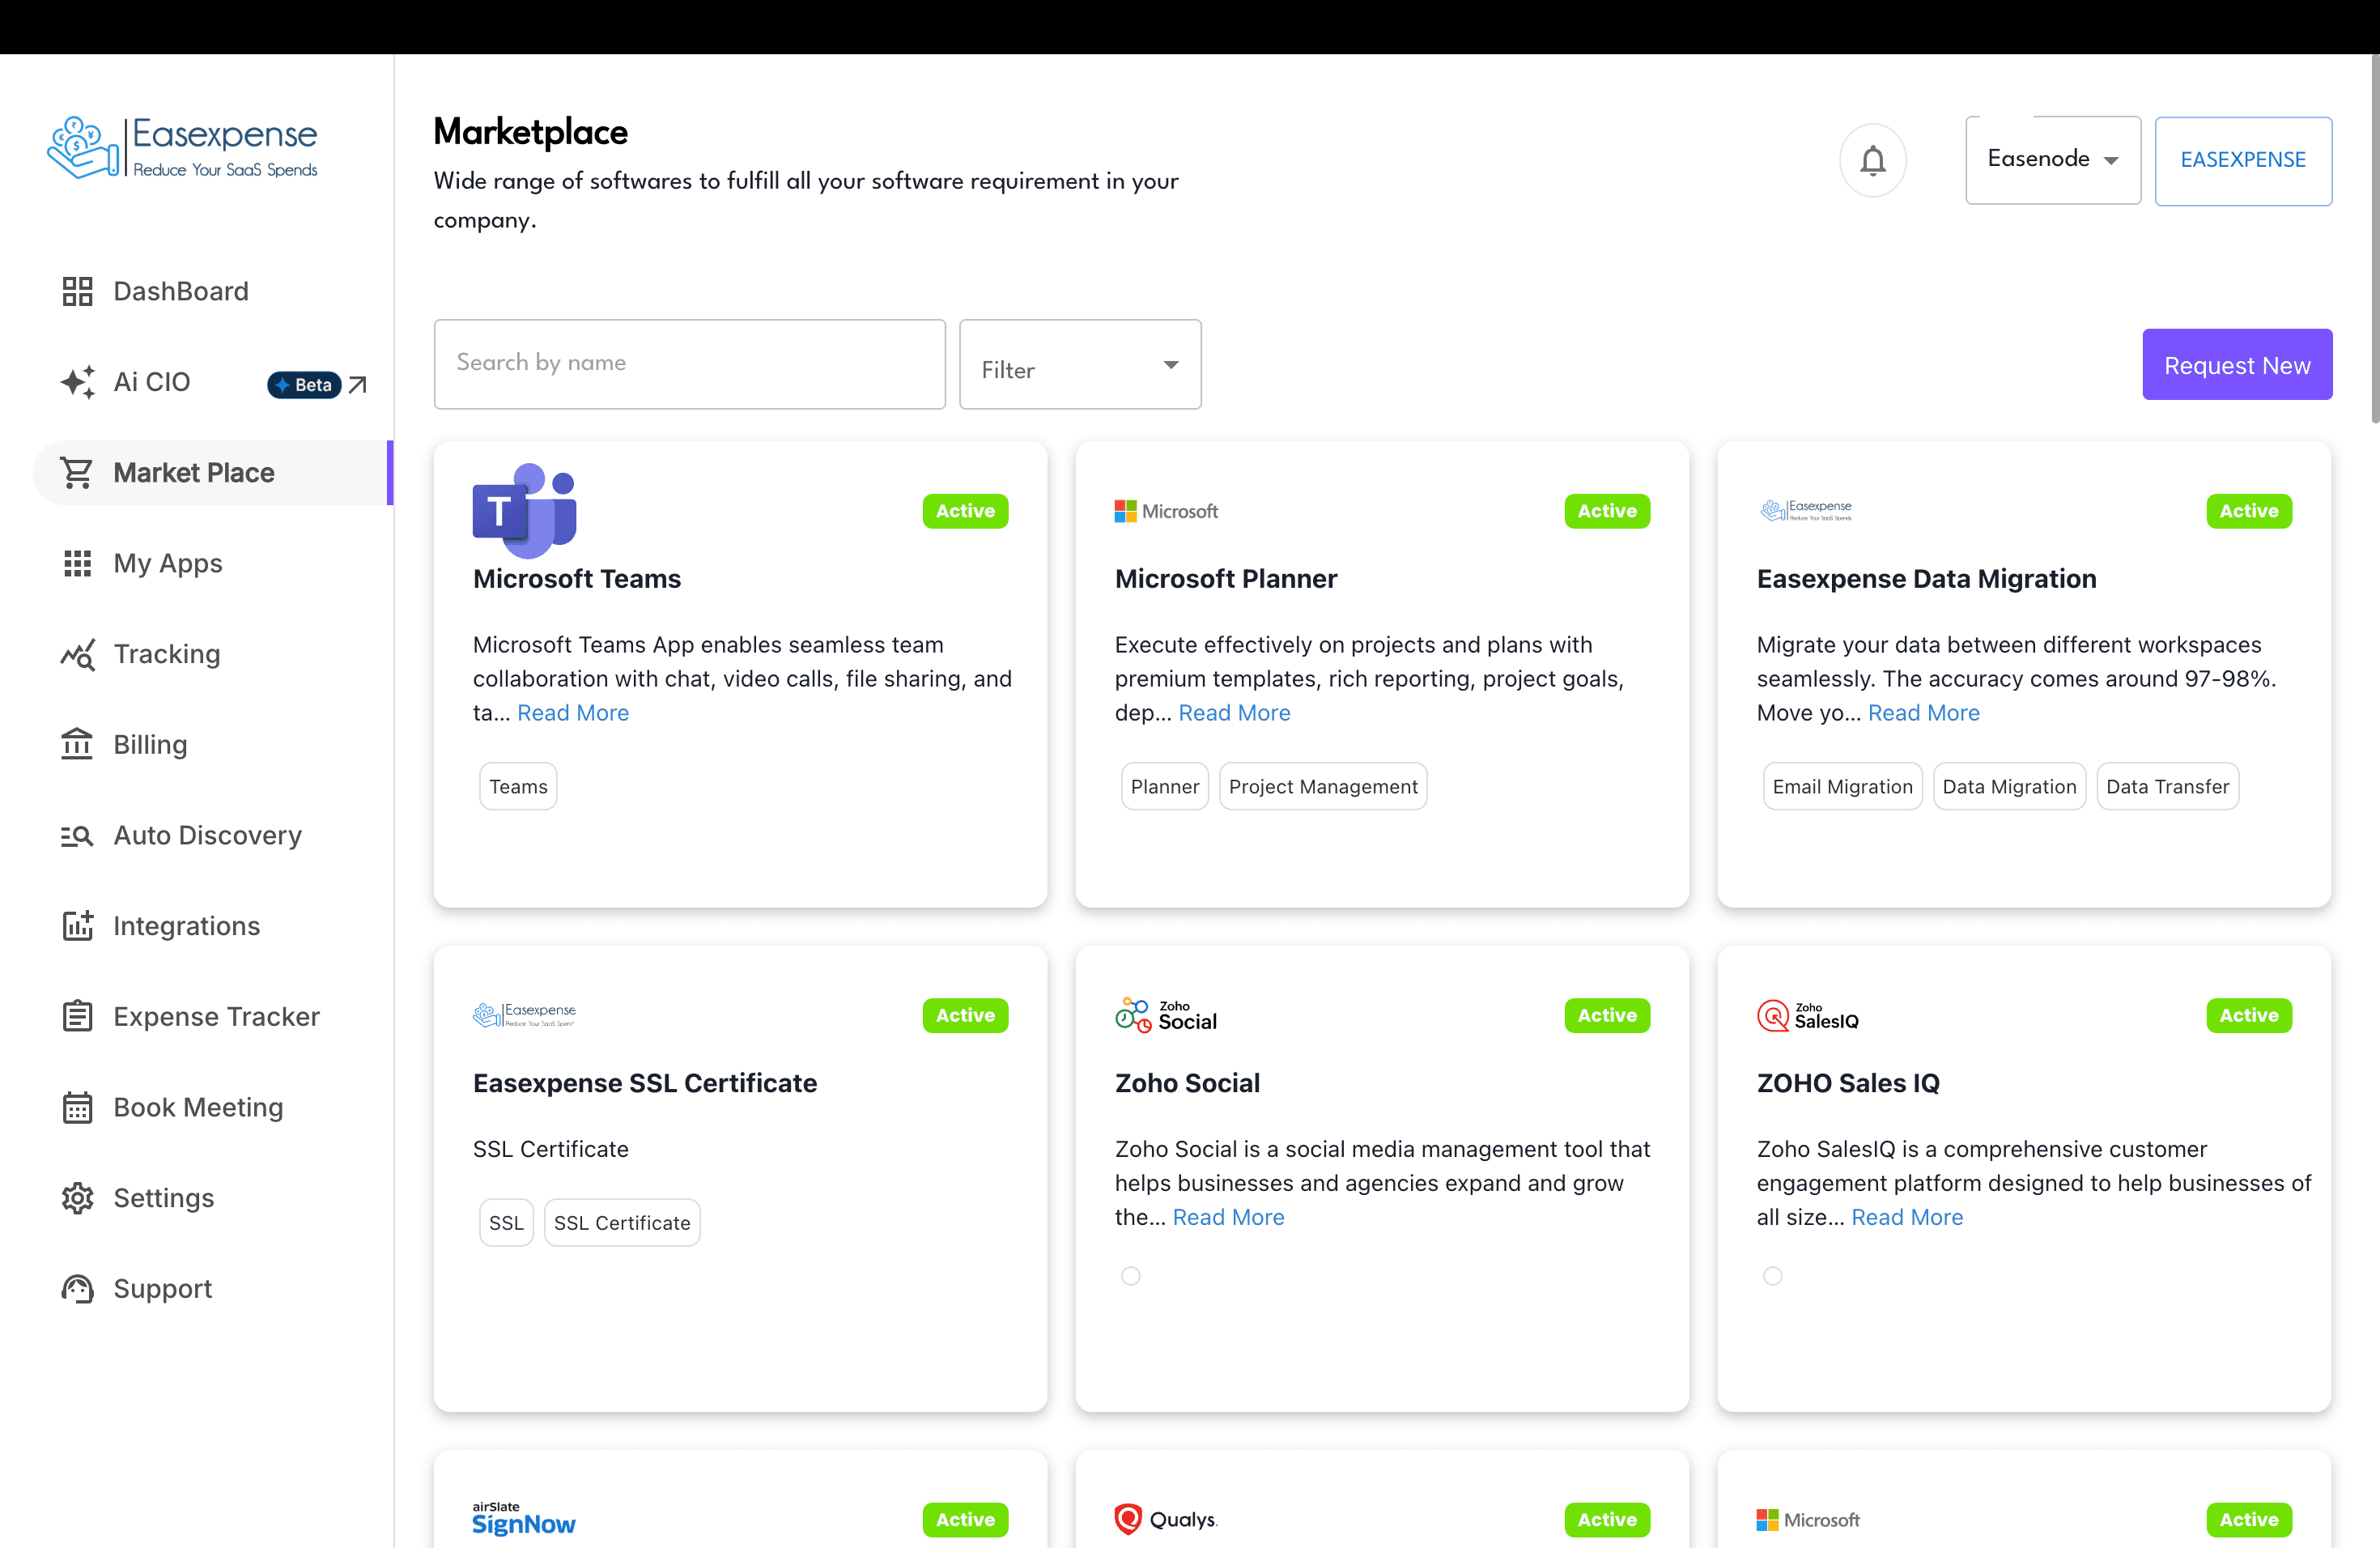Click the Expense Tracker clipboard icon
2380x1548 pixels.
coord(77,1017)
